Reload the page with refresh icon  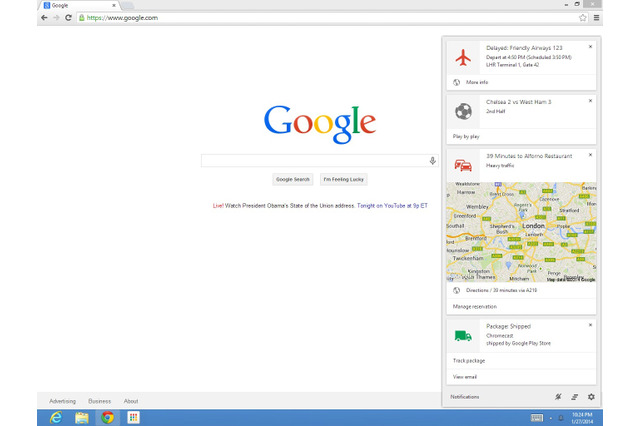(68, 18)
